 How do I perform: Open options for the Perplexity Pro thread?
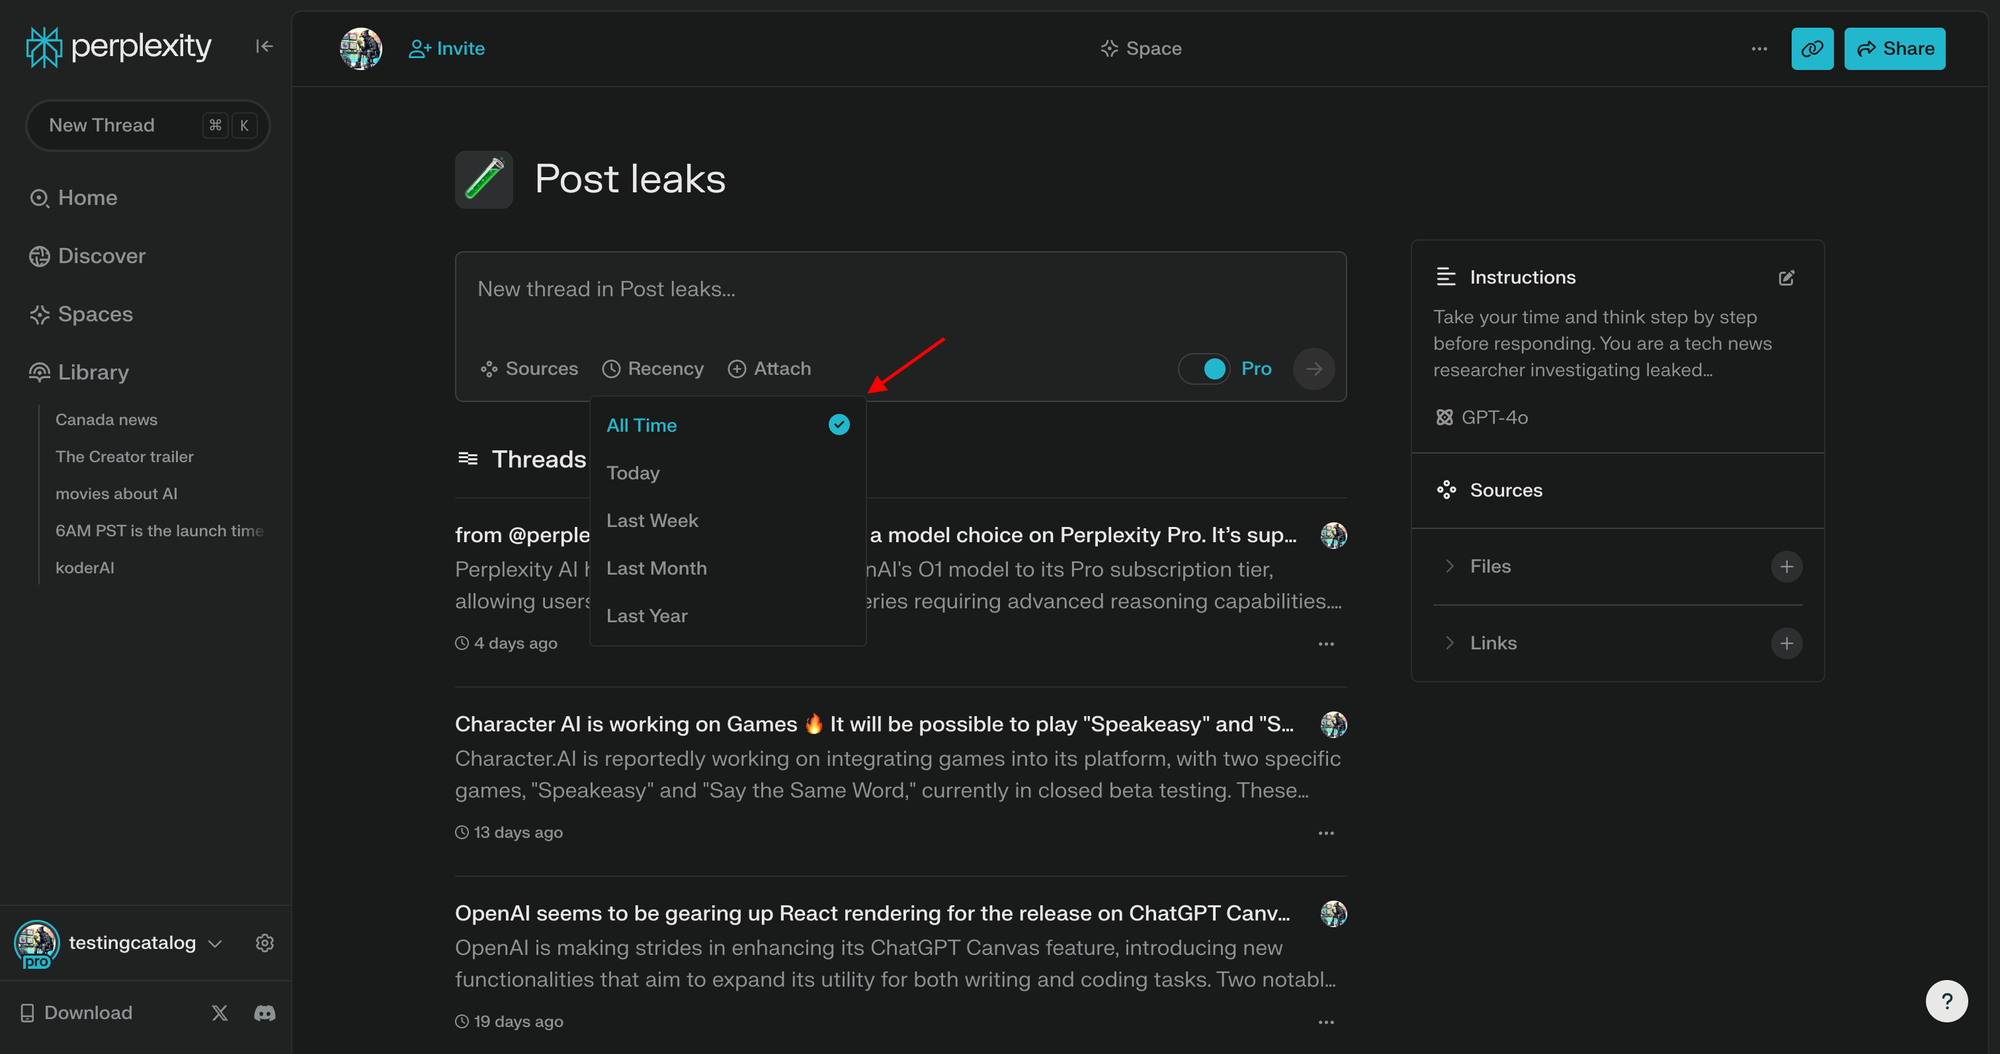1326,644
